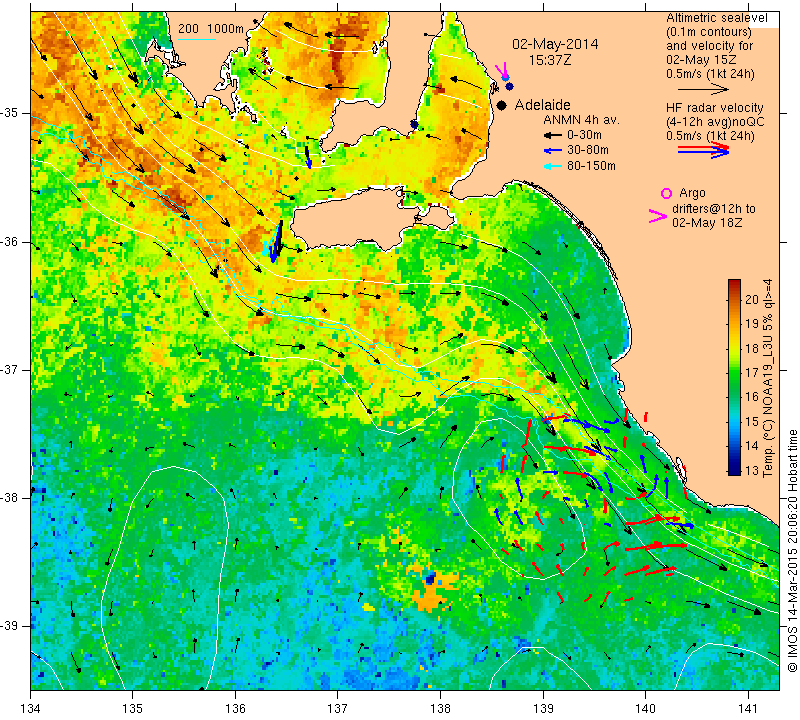Click the black Adelaide city marker dot
Image resolution: width=800 pixels, height=720 pixels.
[502, 105]
